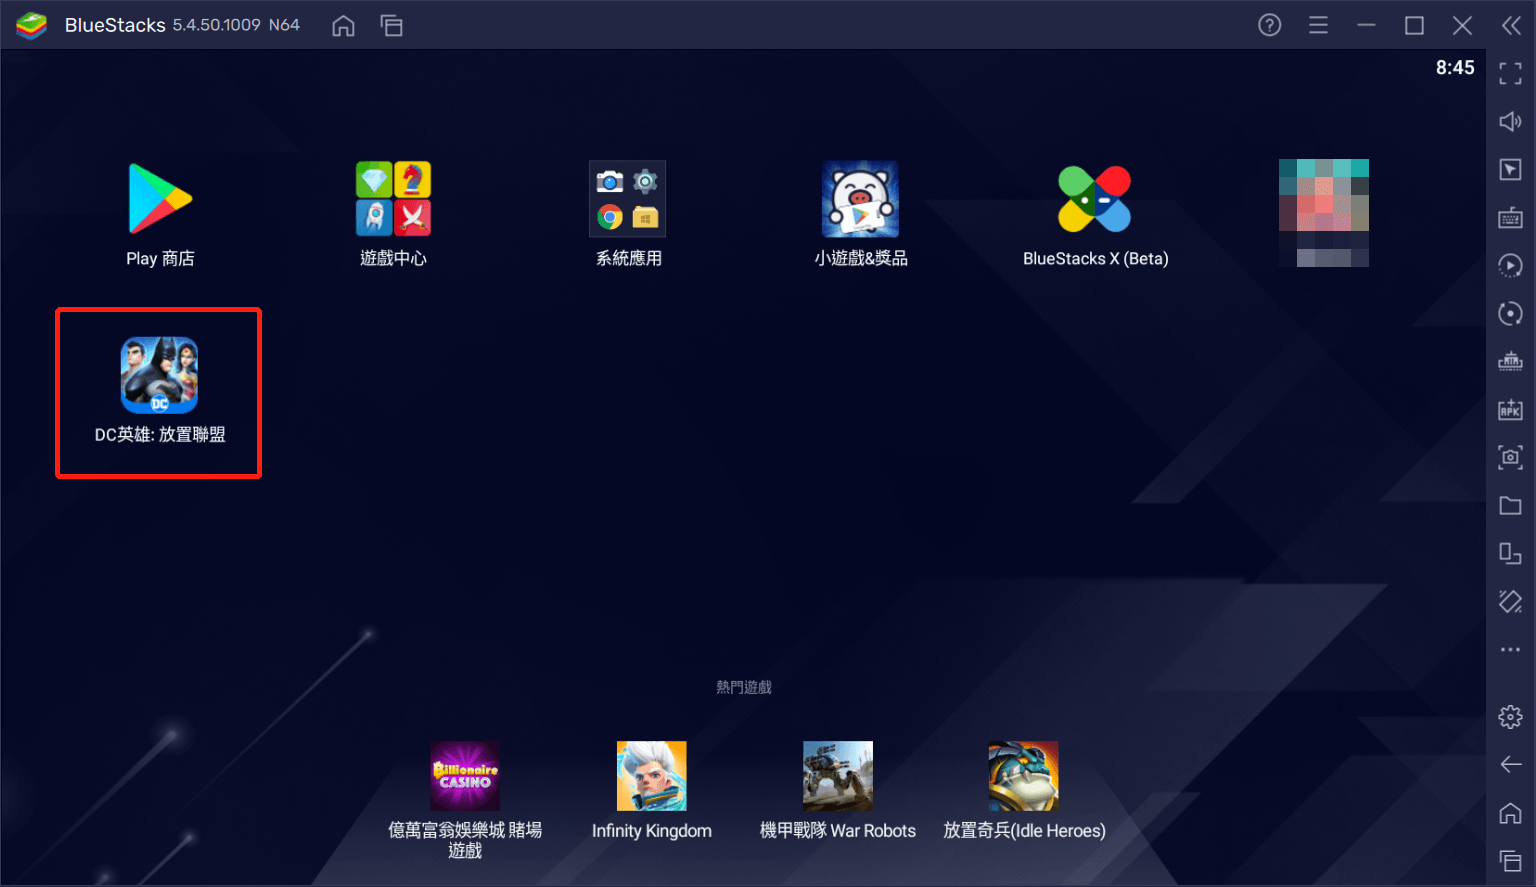Open the hamburger menu in title bar
The height and width of the screenshot is (887, 1536).
tap(1318, 25)
